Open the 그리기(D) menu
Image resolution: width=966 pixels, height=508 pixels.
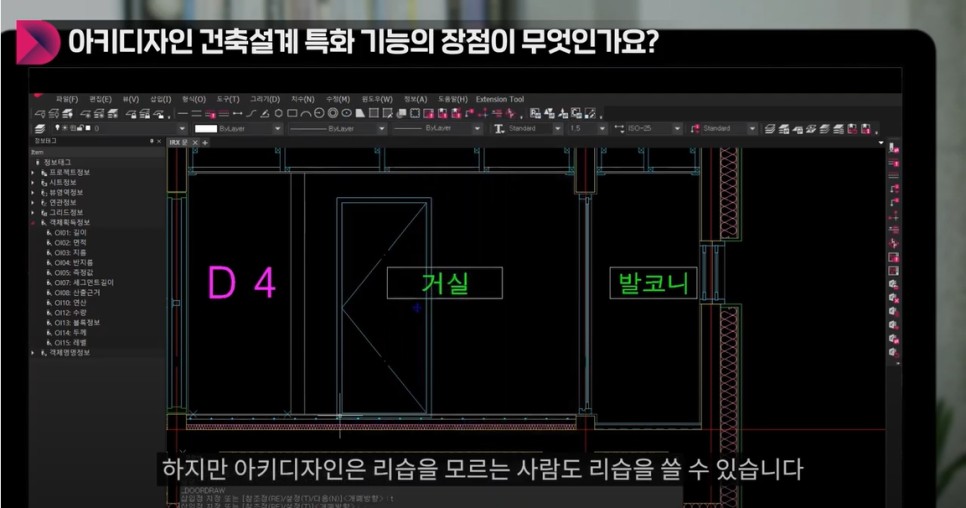click(x=265, y=99)
